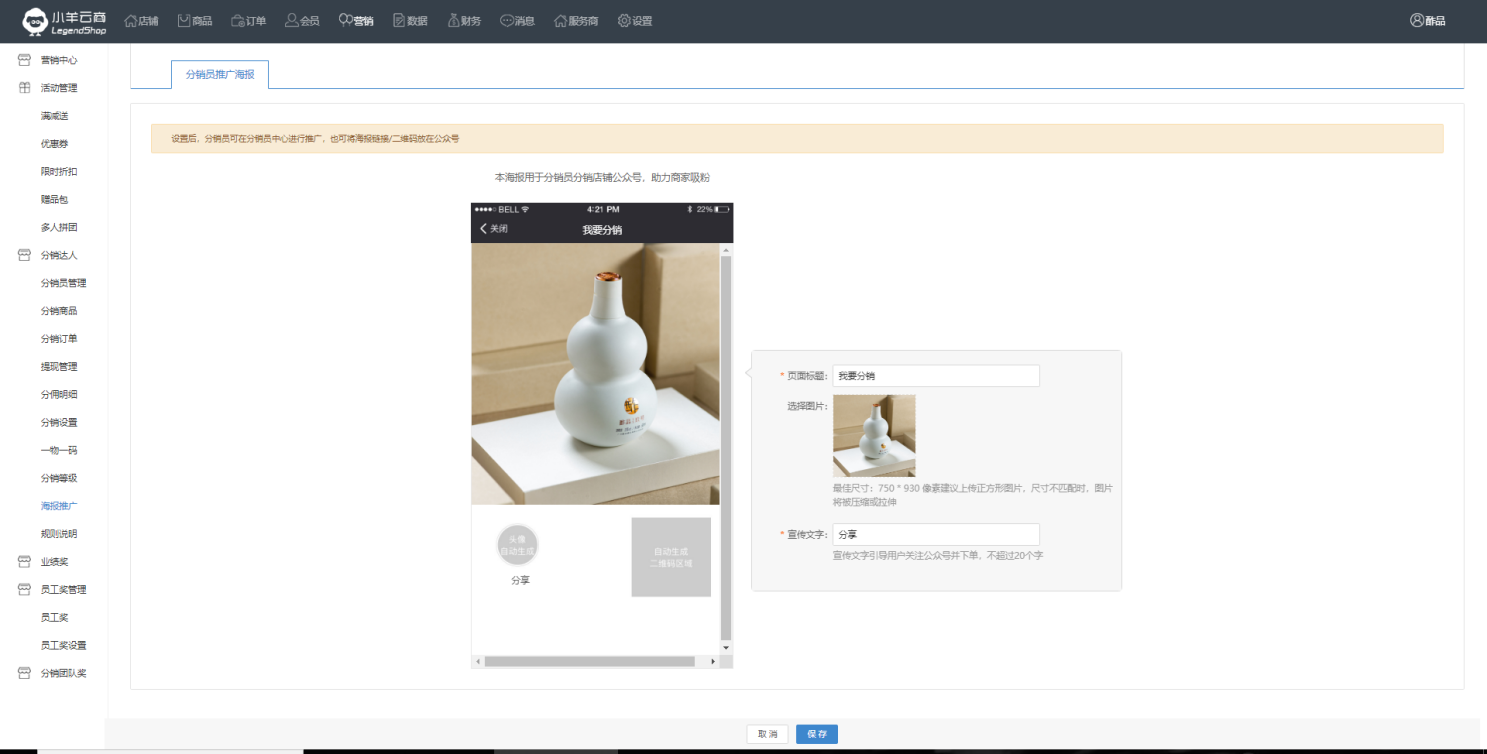
Task: Select the 分销员推广海报 tab
Action: coord(219,75)
